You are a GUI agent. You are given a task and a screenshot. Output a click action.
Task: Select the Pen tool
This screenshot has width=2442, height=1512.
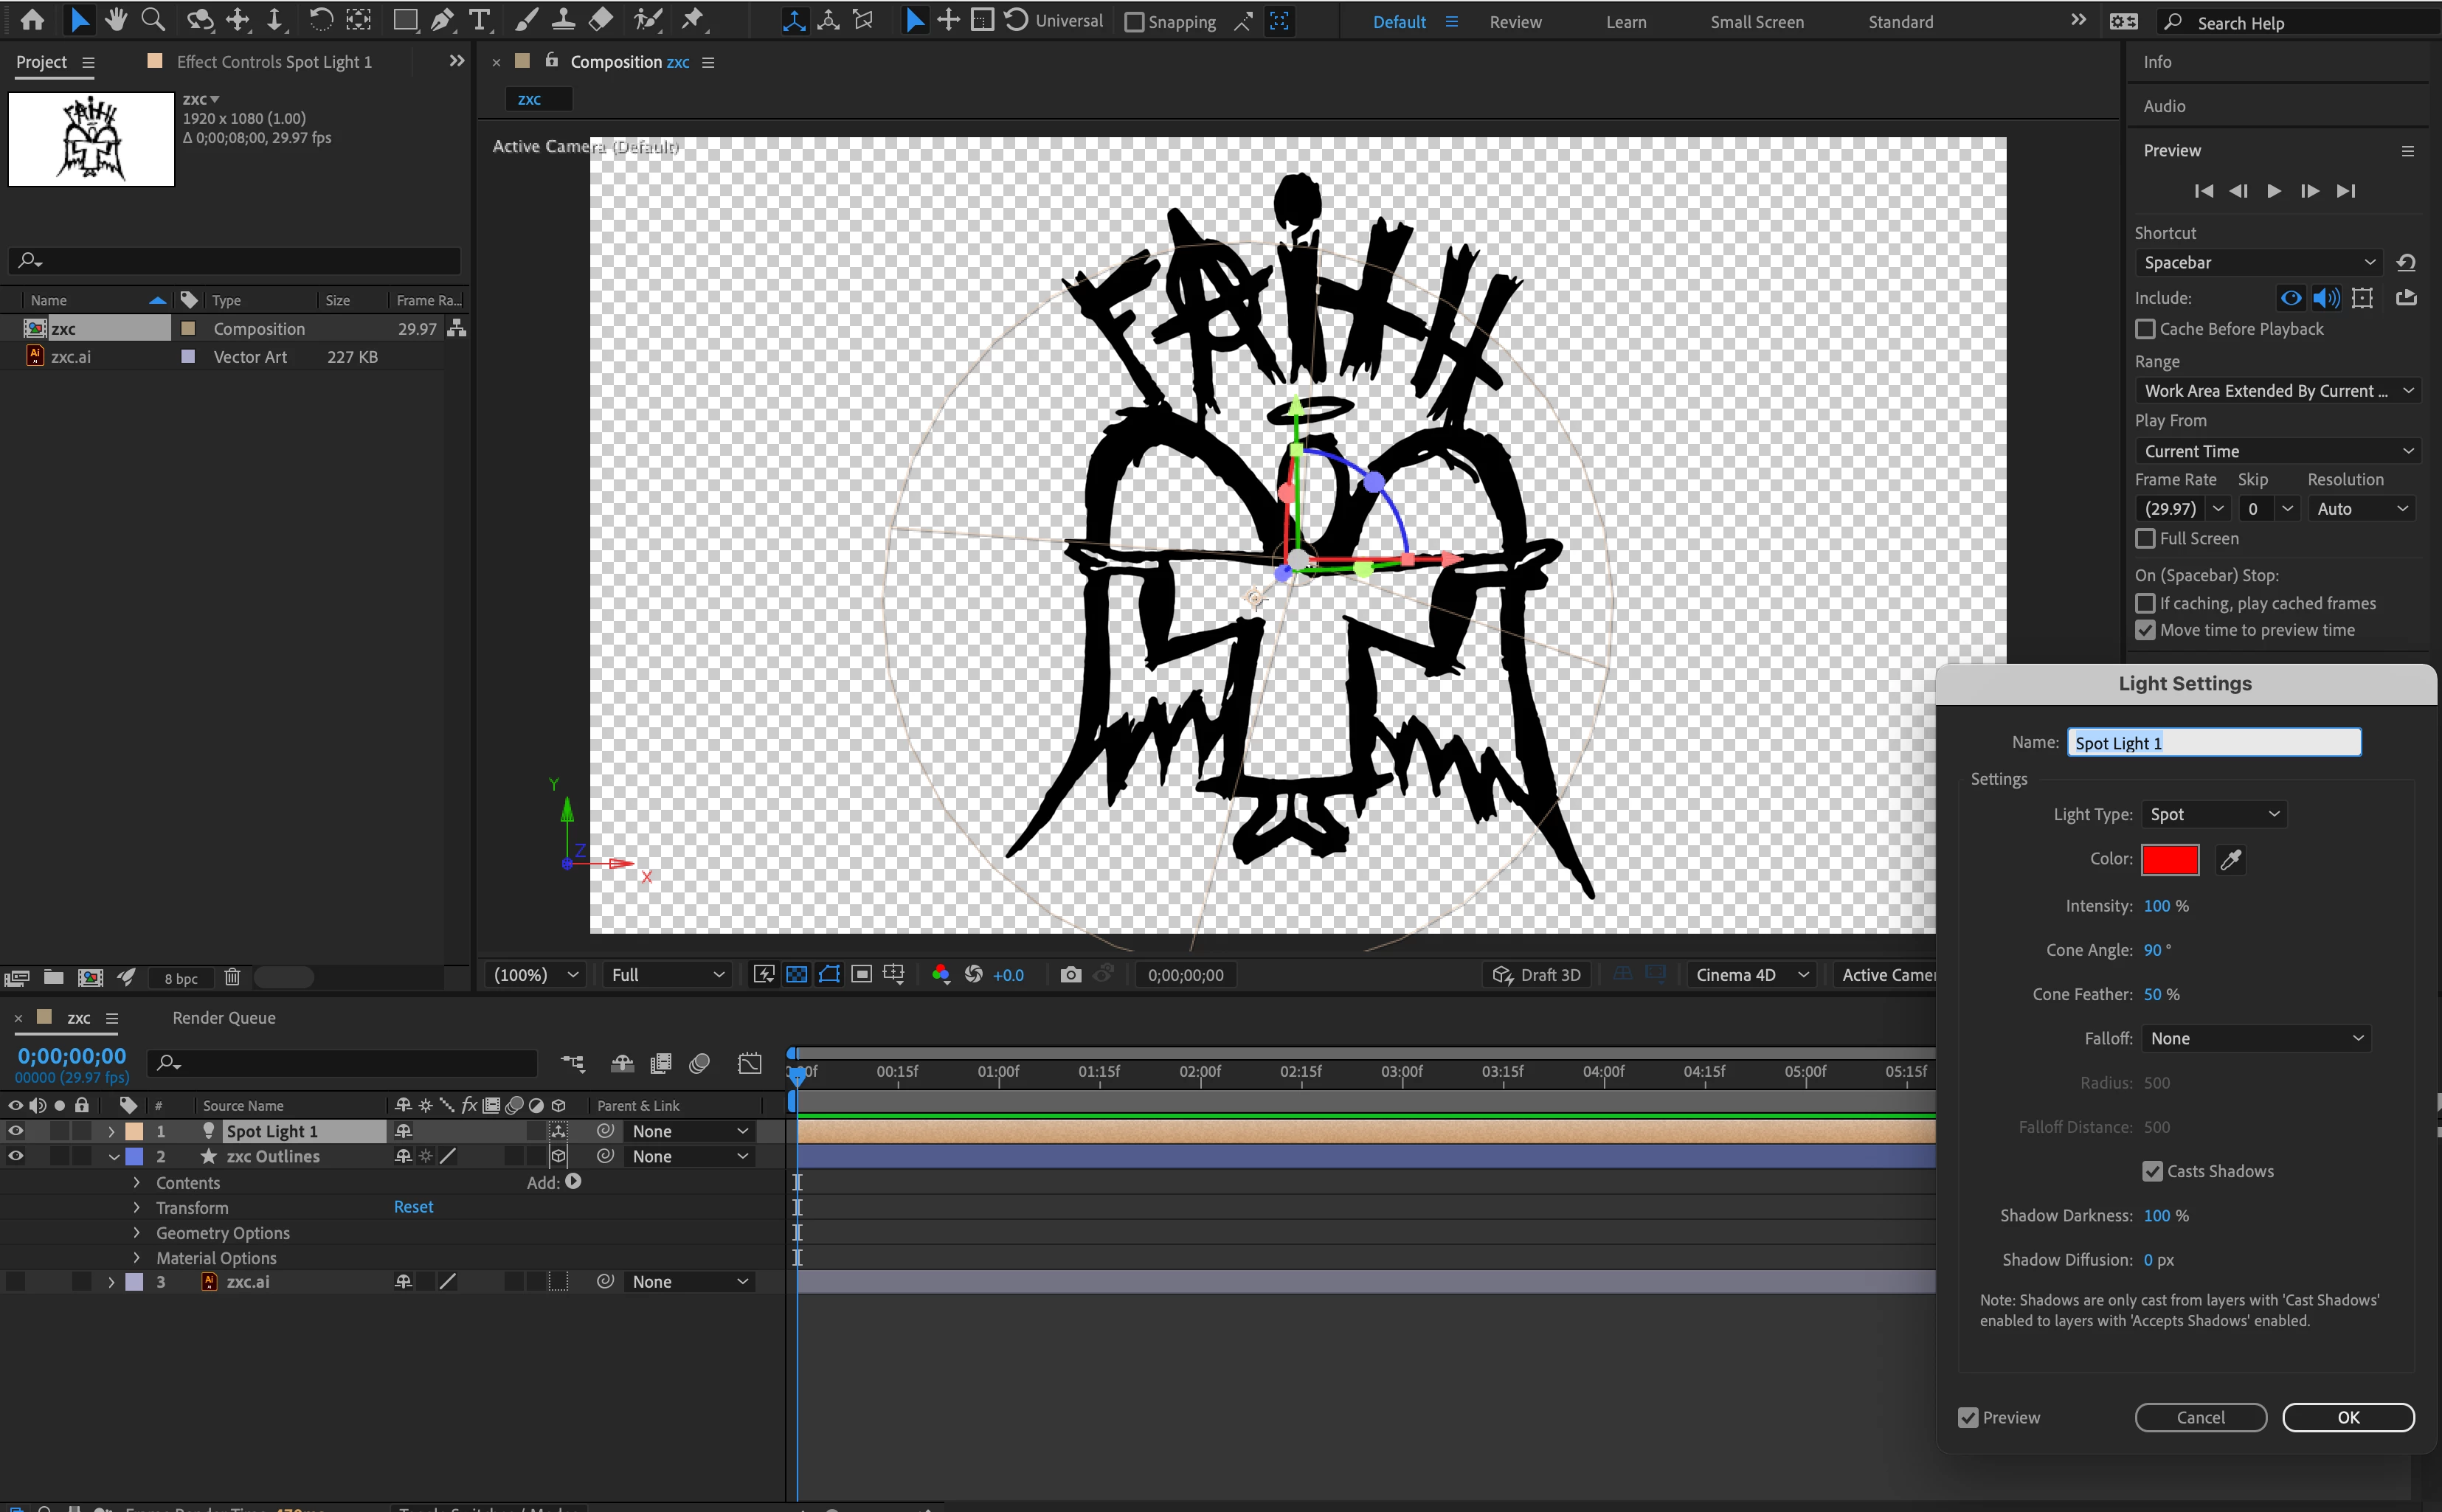pos(442,19)
